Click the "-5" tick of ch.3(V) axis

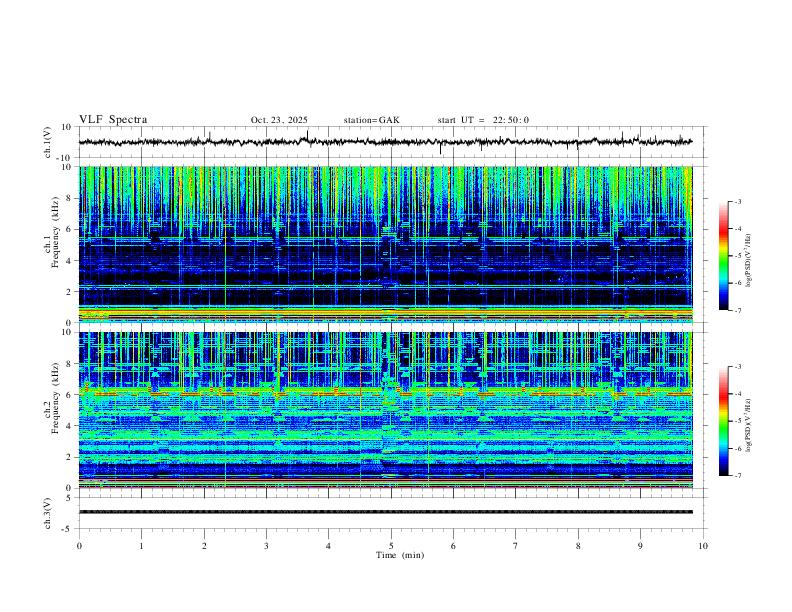point(68,529)
